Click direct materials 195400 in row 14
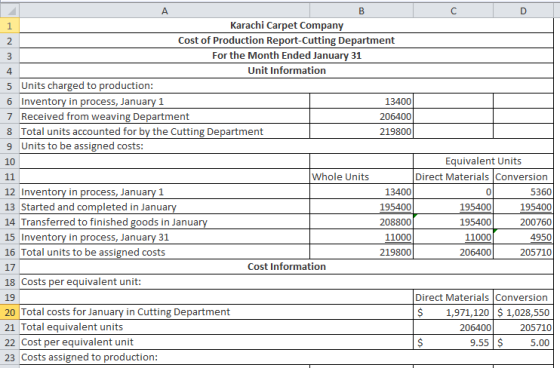The height and width of the screenshot is (368, 560). 453,222
